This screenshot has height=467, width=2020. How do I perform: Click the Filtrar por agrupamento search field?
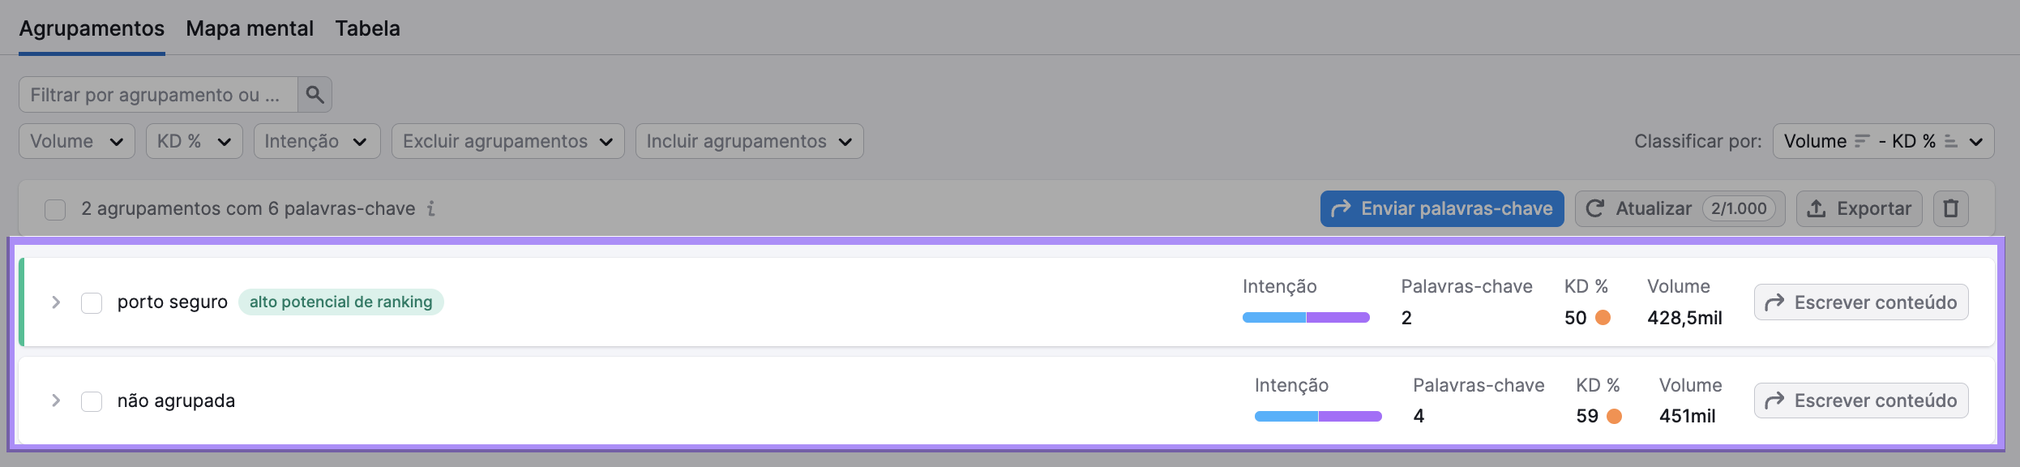(x=158, y=95)
